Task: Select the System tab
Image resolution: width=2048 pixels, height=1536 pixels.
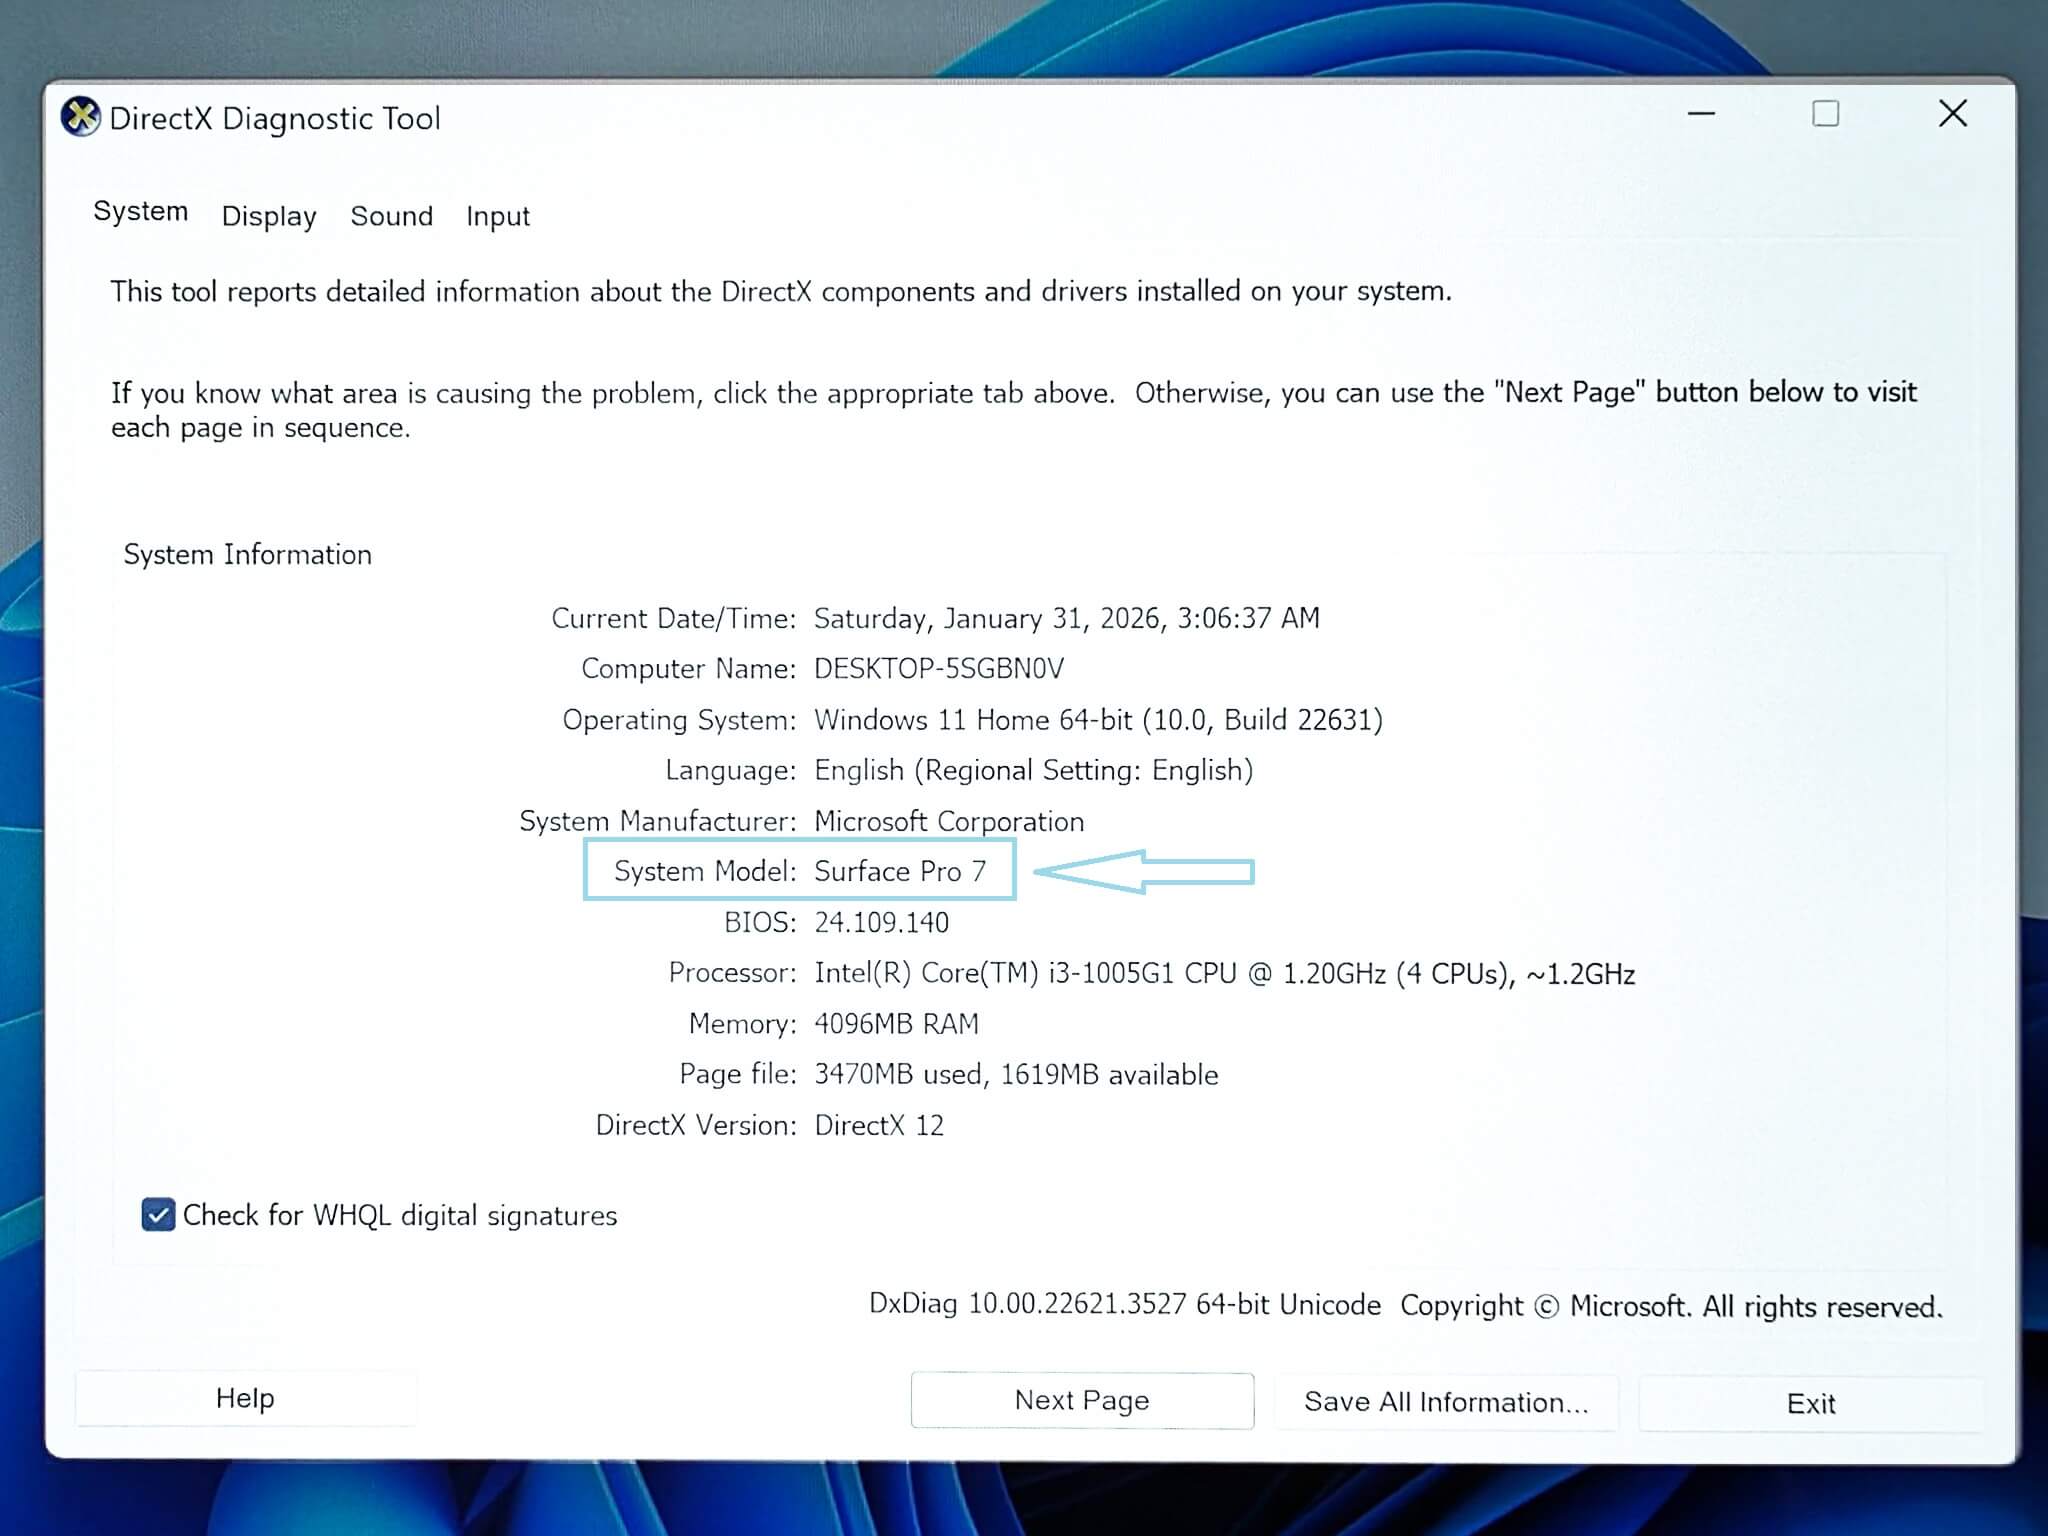Action: [x=141, y=211]
